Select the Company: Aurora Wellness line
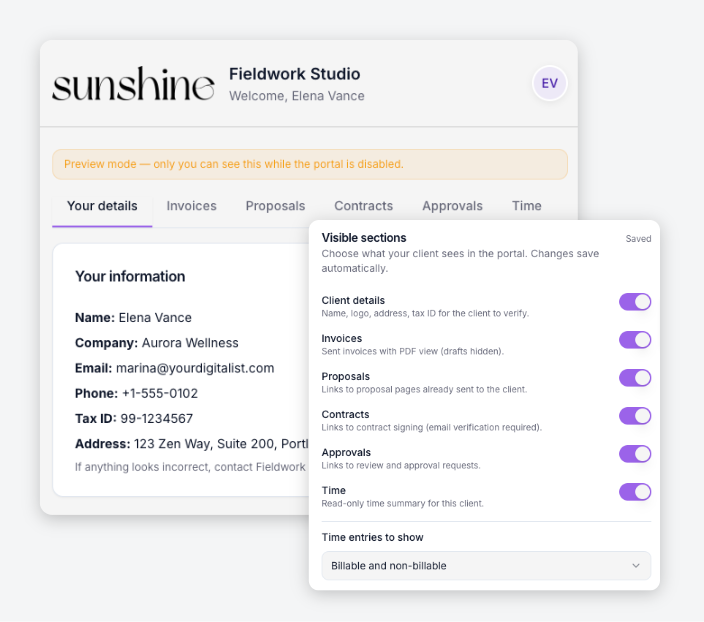This screenshot has height=622, width=704. point(157,343)
